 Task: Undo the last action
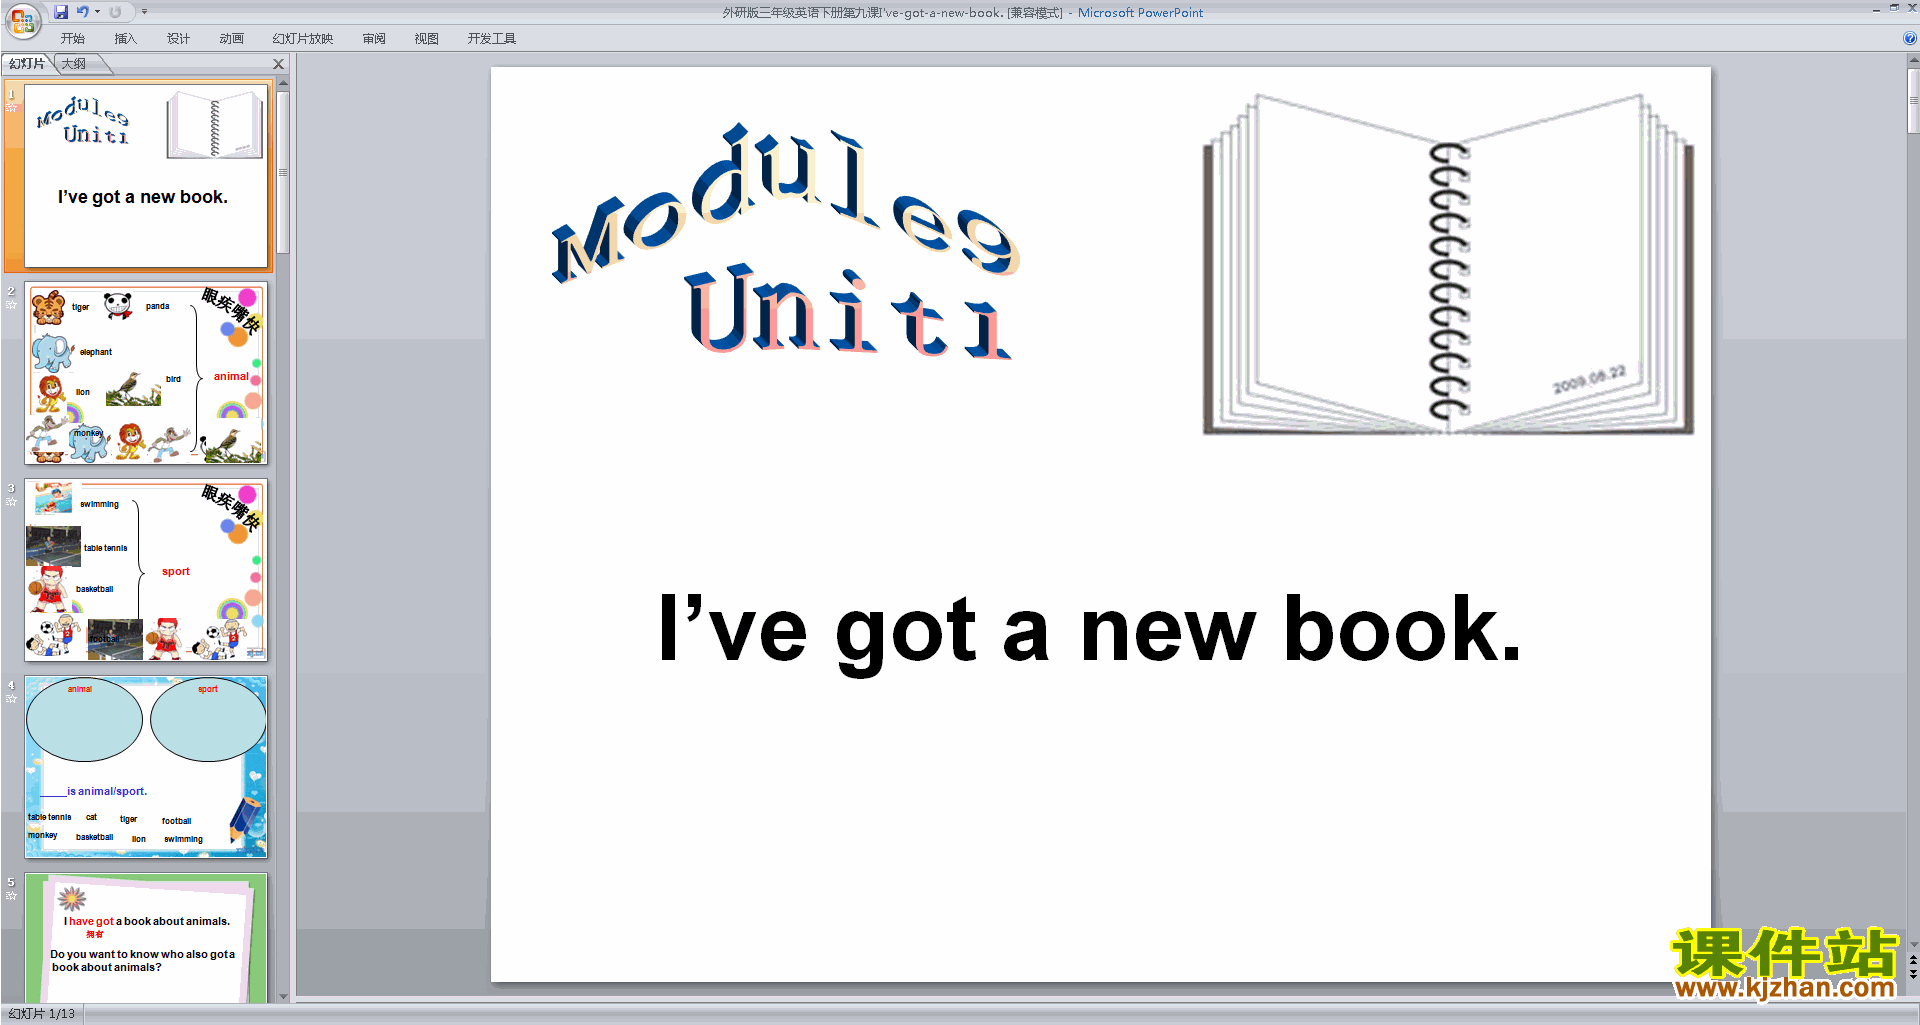pos(83,12)
